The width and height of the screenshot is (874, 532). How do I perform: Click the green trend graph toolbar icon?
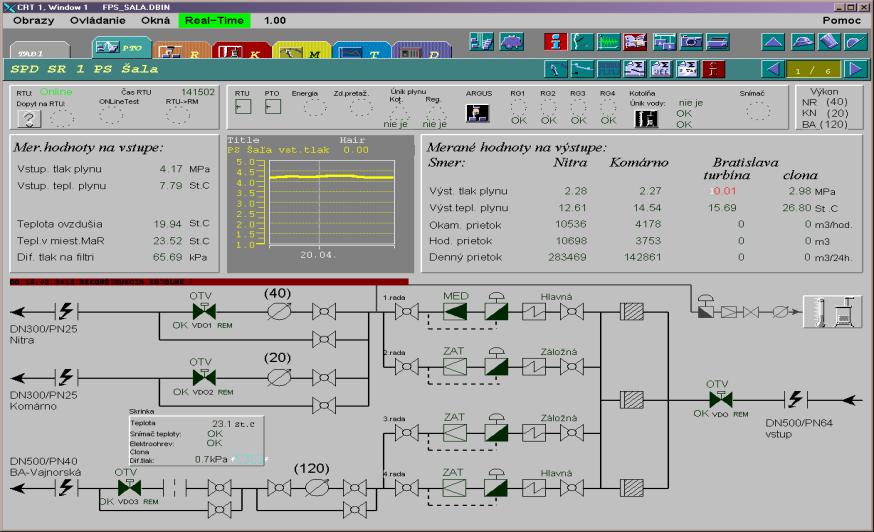[608, 42]
